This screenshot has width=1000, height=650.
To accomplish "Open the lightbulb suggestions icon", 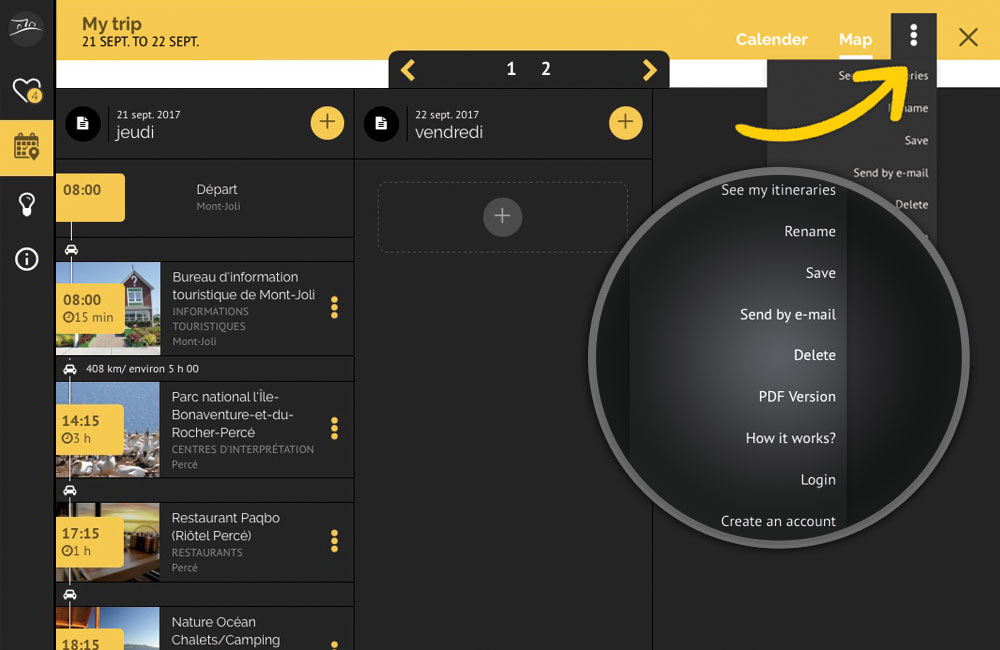I will point(27,204).
